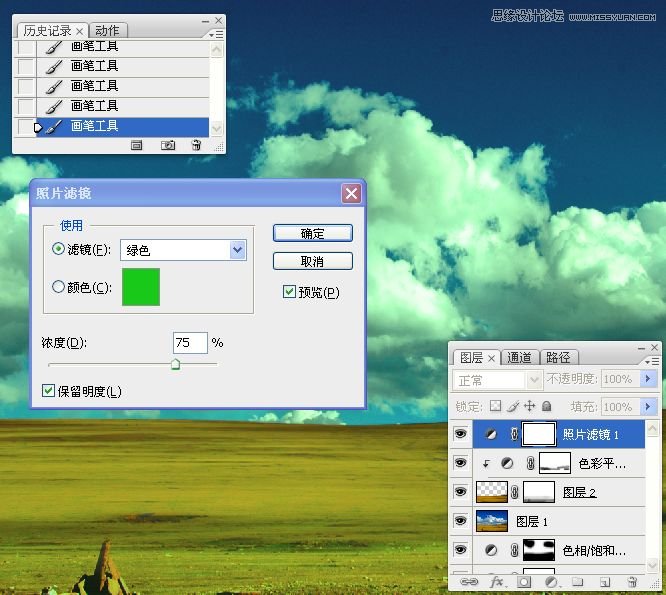Click lock position move icon
Viewport: 666px width, 595px height.
point(530,406)
